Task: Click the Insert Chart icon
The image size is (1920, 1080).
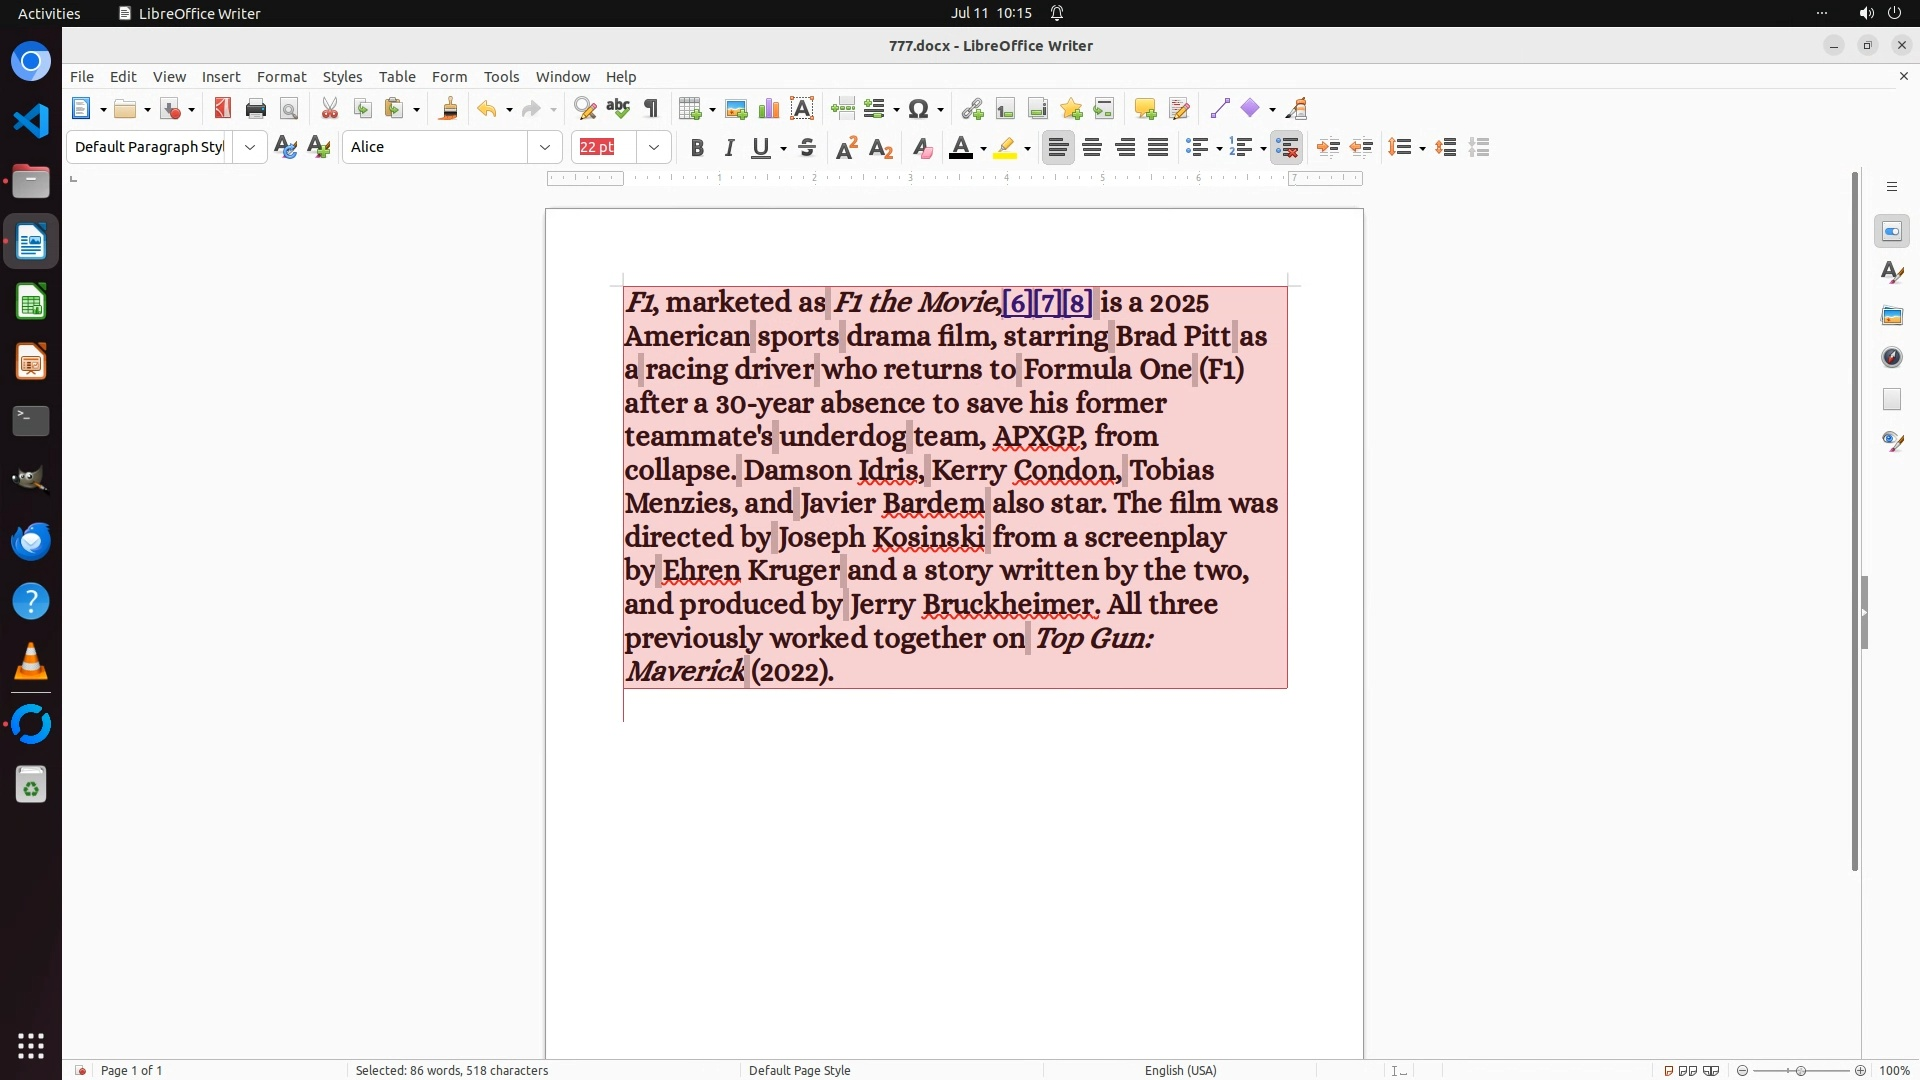Action: [x=769, y=109]
